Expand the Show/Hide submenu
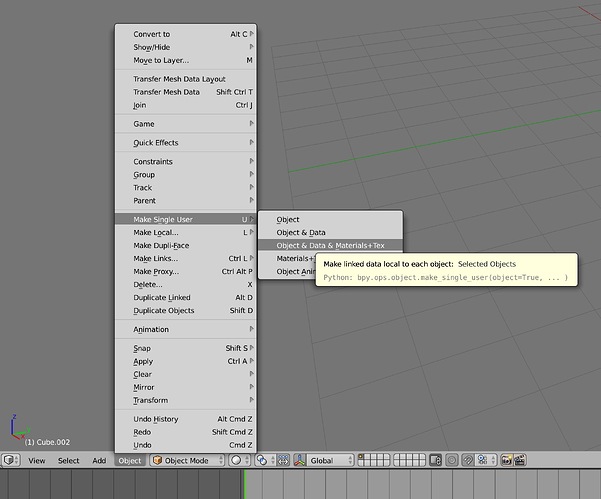Image resolution: width=601 pixels, height=499 pixels. tap(186, 47)
